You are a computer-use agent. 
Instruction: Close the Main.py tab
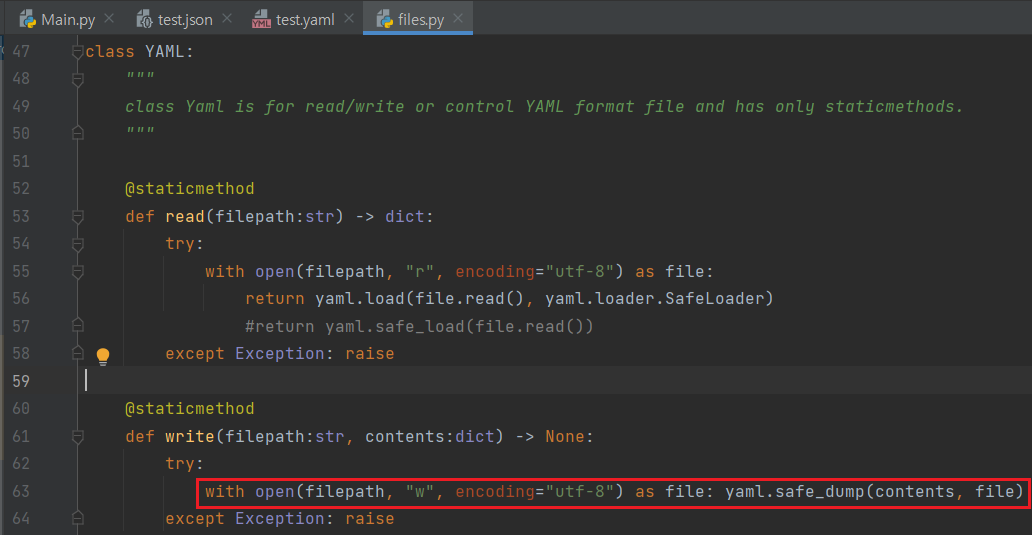(109, 18)
